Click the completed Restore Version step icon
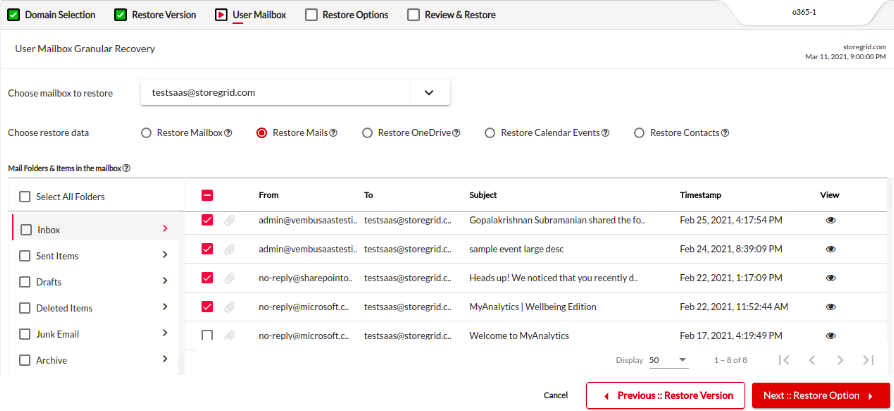This screenshot has height=411, width=894. point(120,15)
